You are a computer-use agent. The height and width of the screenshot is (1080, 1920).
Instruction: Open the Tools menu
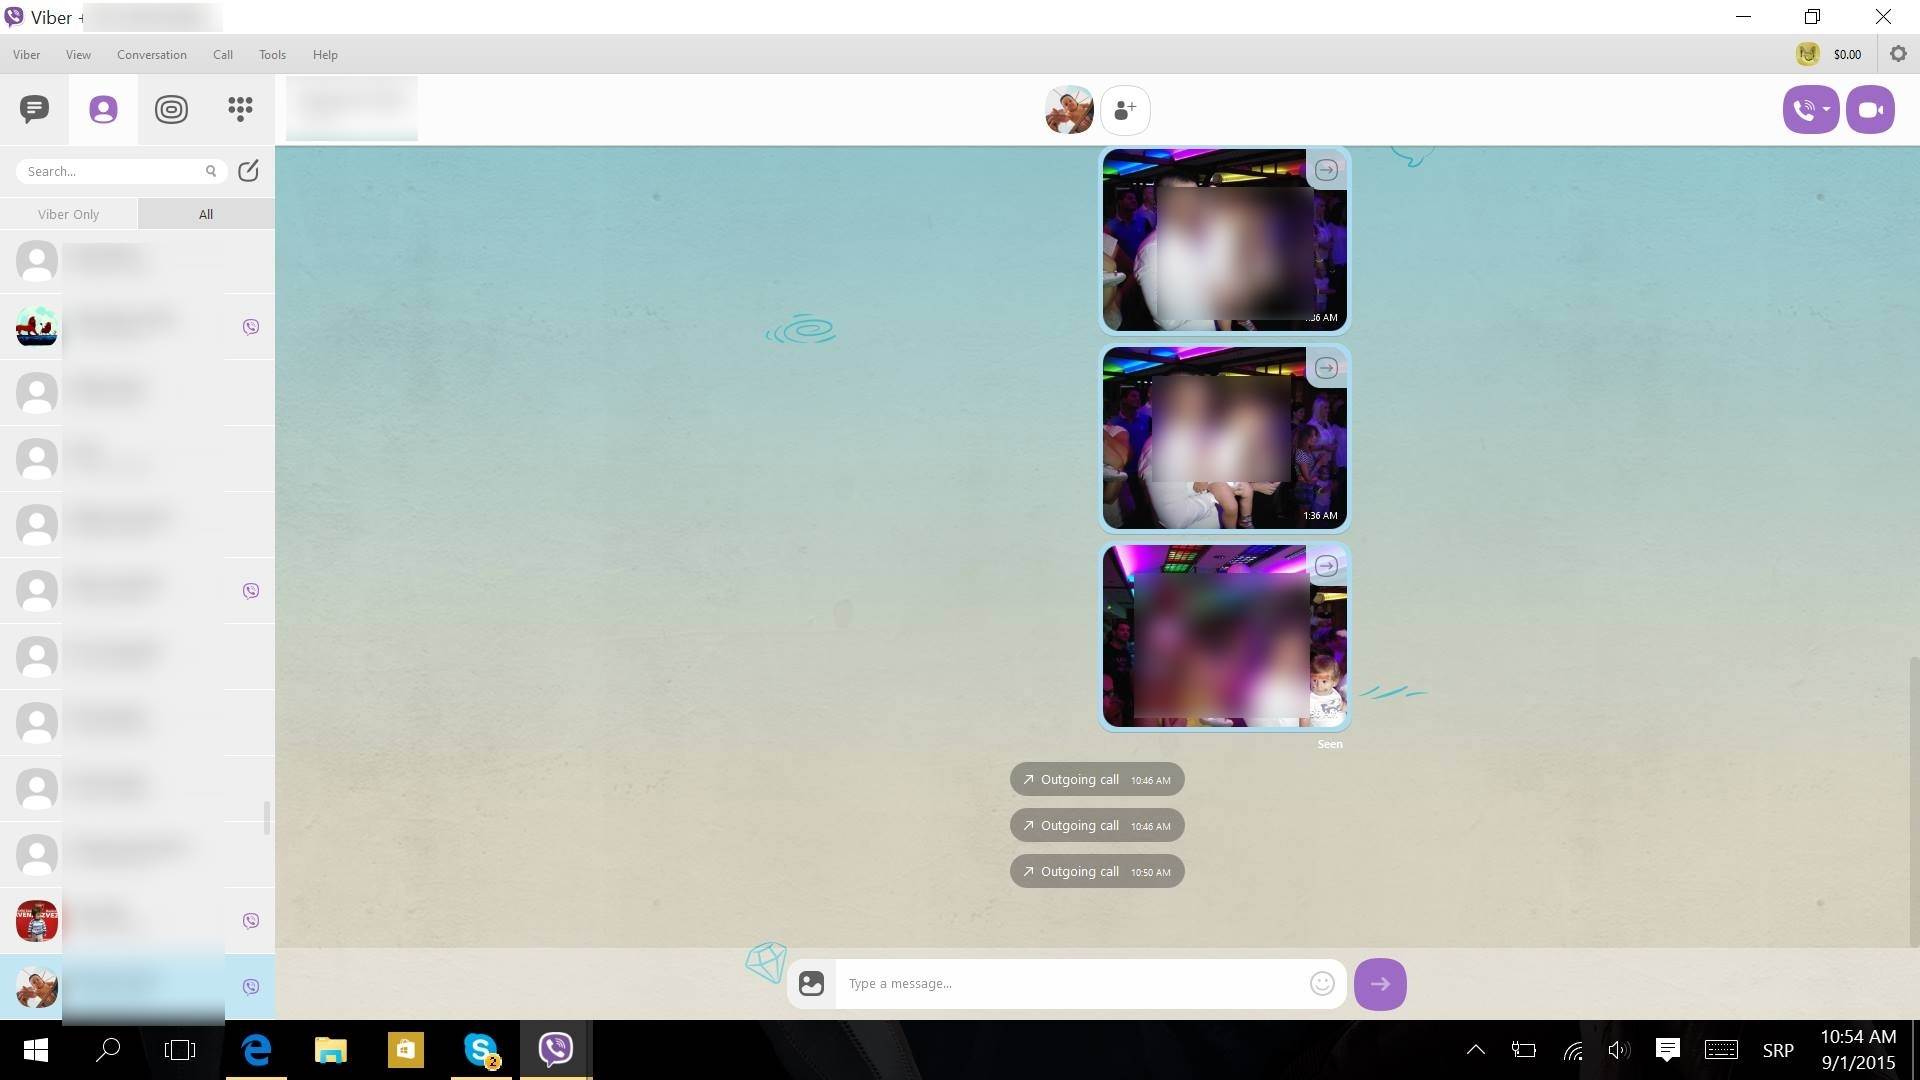pyautogui.click(x=272, y=54)
